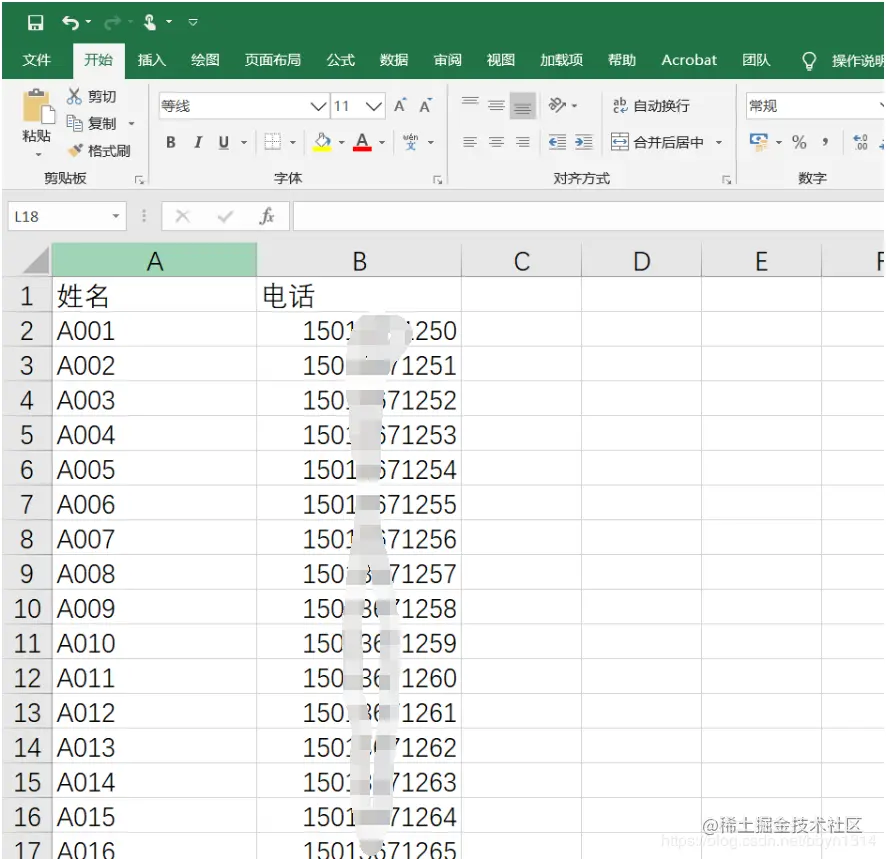Toggle Underline formatting

pos(224,142)
